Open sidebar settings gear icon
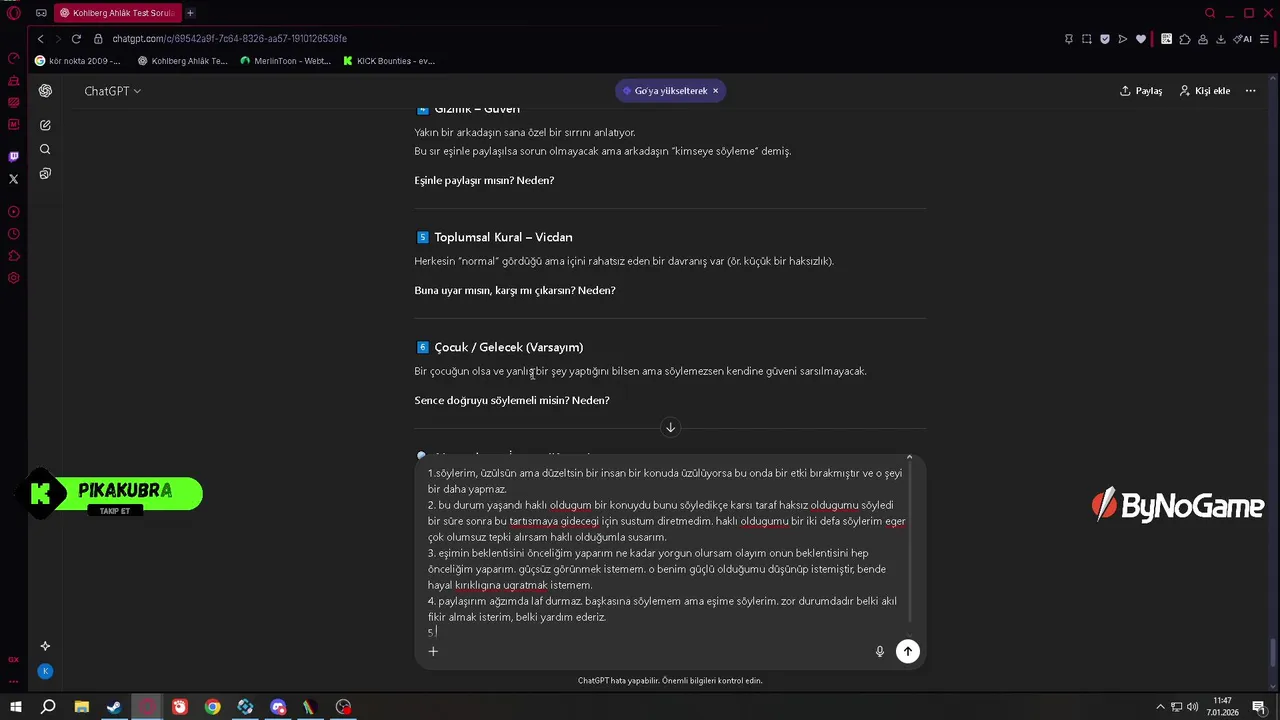1280x720 pixels. click(x=14, y=278)
